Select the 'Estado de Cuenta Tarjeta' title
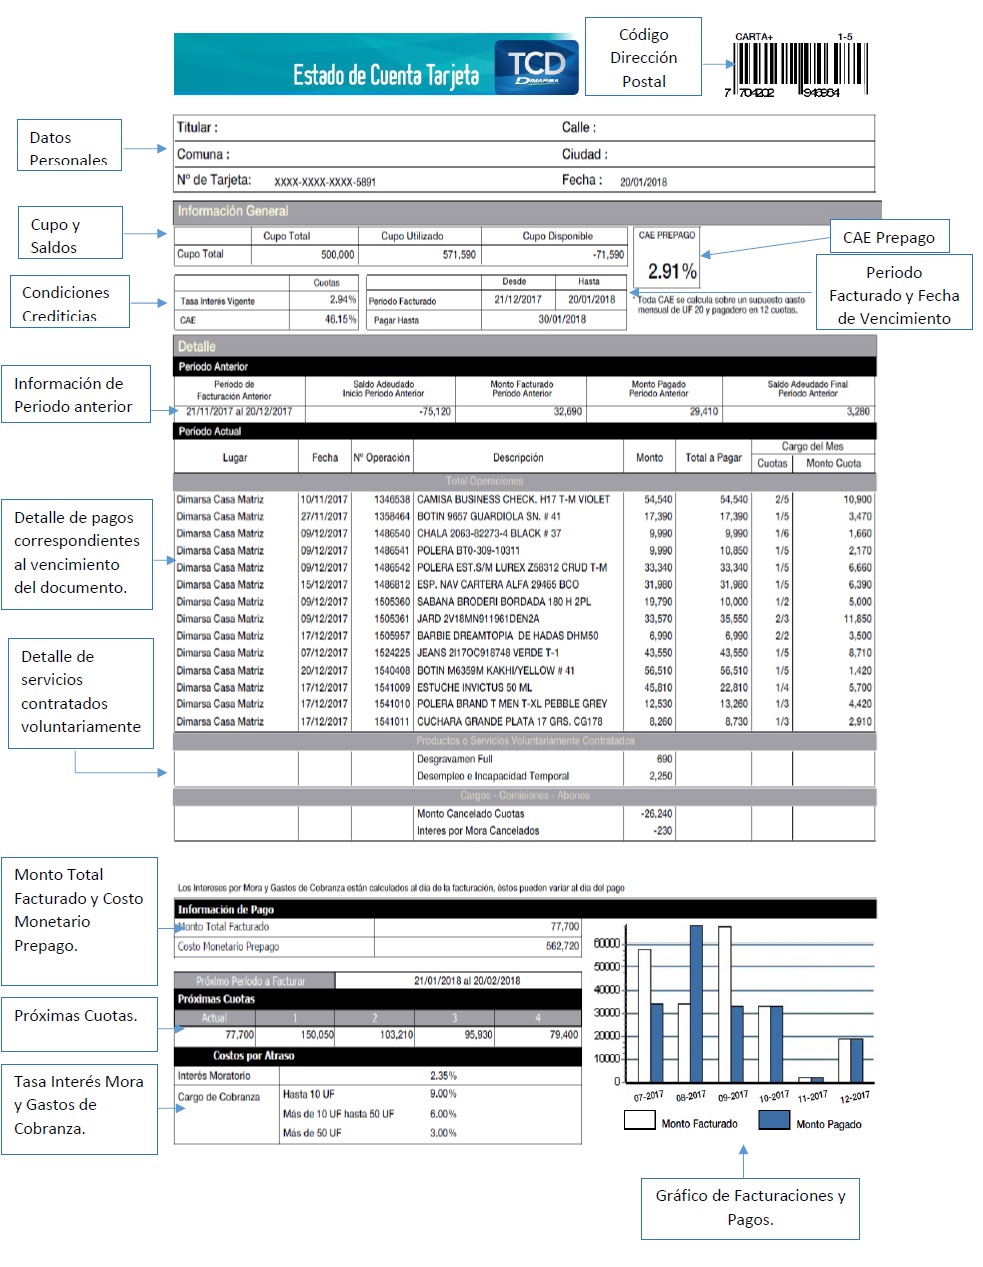The width and height of the screenshot is (983, 1267). 386,75
